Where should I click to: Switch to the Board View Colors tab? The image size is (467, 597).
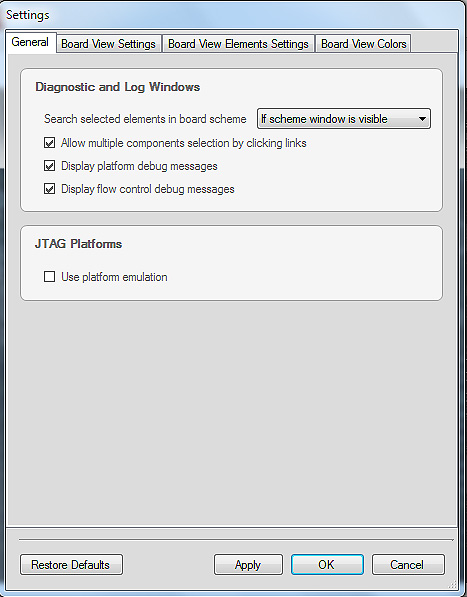[x=363, y=44]
